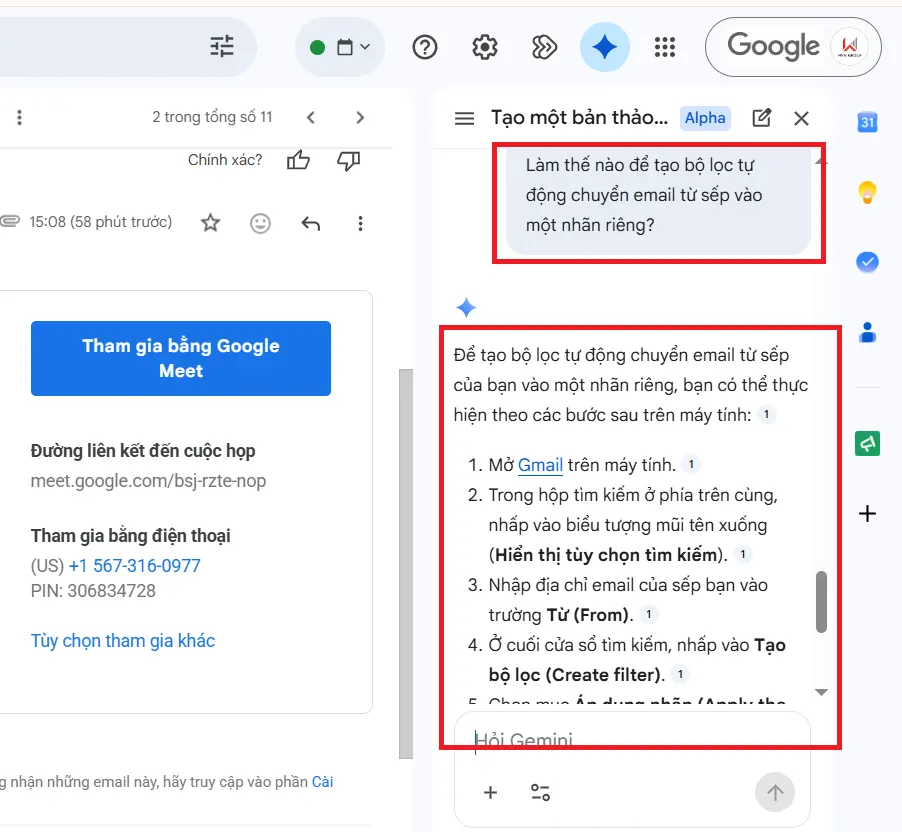Click Tham gia bằng Google Meet button
Screen dimensions: 902x832
tap(181, 358)
